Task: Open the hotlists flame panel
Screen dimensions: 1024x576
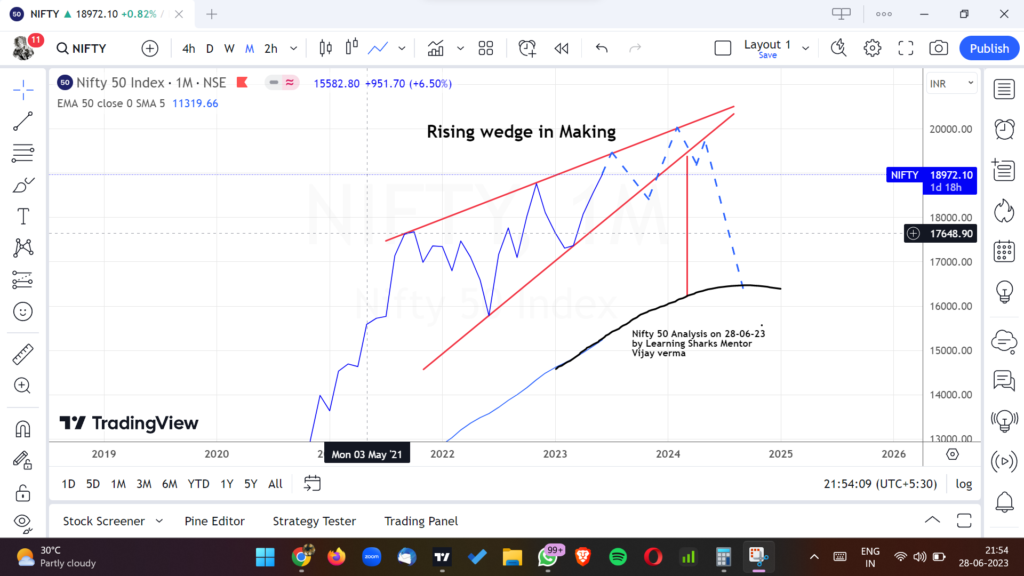Action: click(1004, 211)
